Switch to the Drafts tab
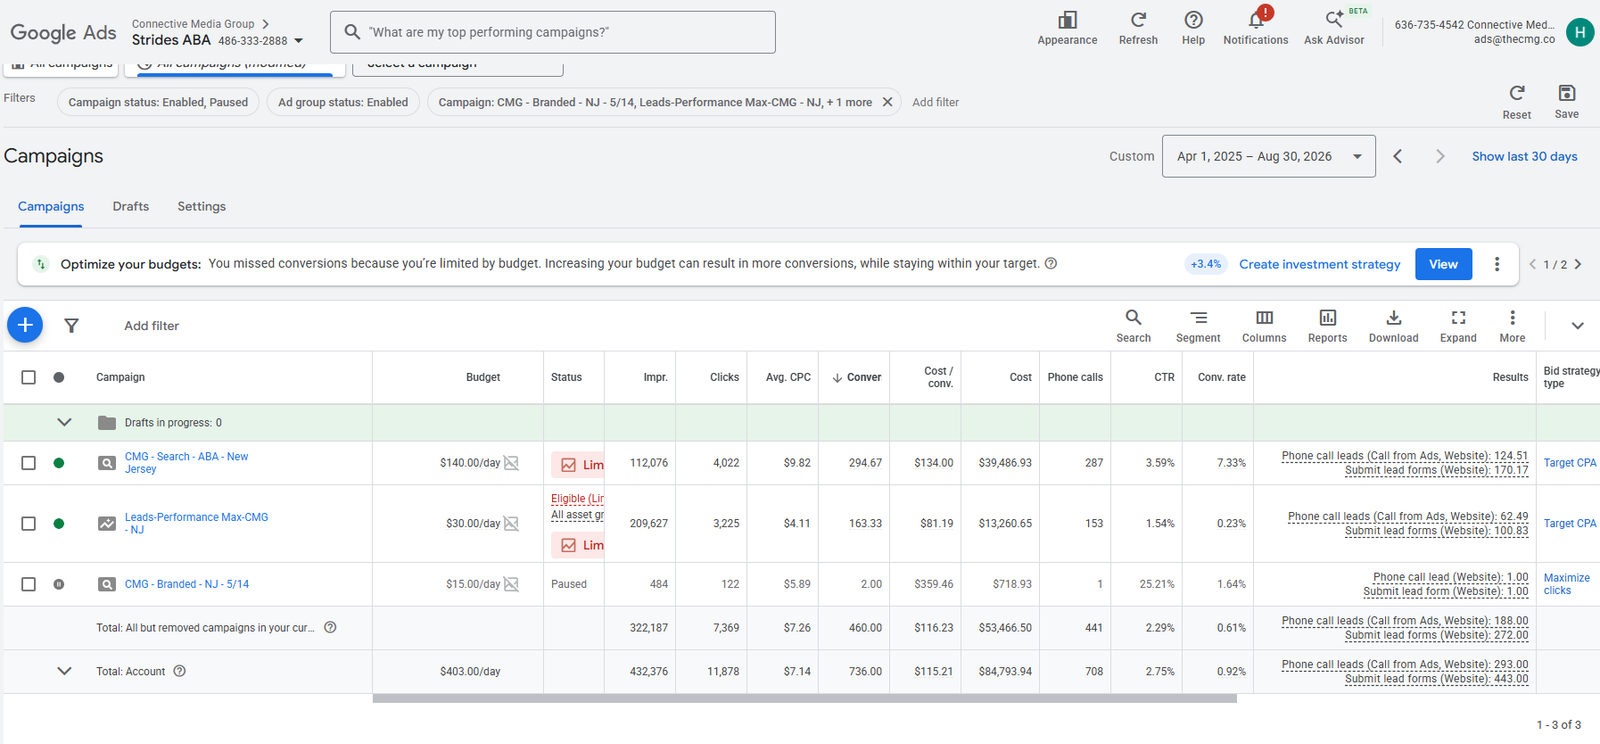Screen dimensions: 1600x744 [x=131, y=206]
